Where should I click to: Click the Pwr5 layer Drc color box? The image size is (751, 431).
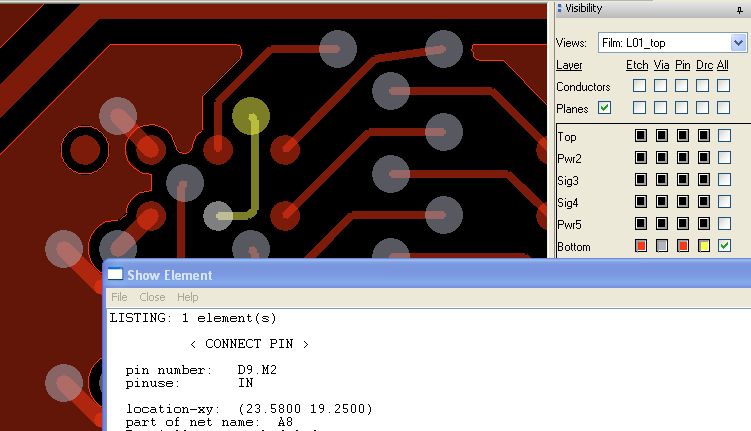(704, 224)
